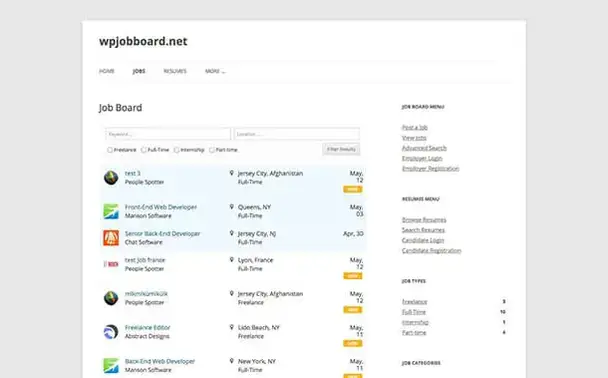The width and height of the screenshot is (608, 378).
Task: Click the Abstract Designs company name
Action: tap(147, 336)
